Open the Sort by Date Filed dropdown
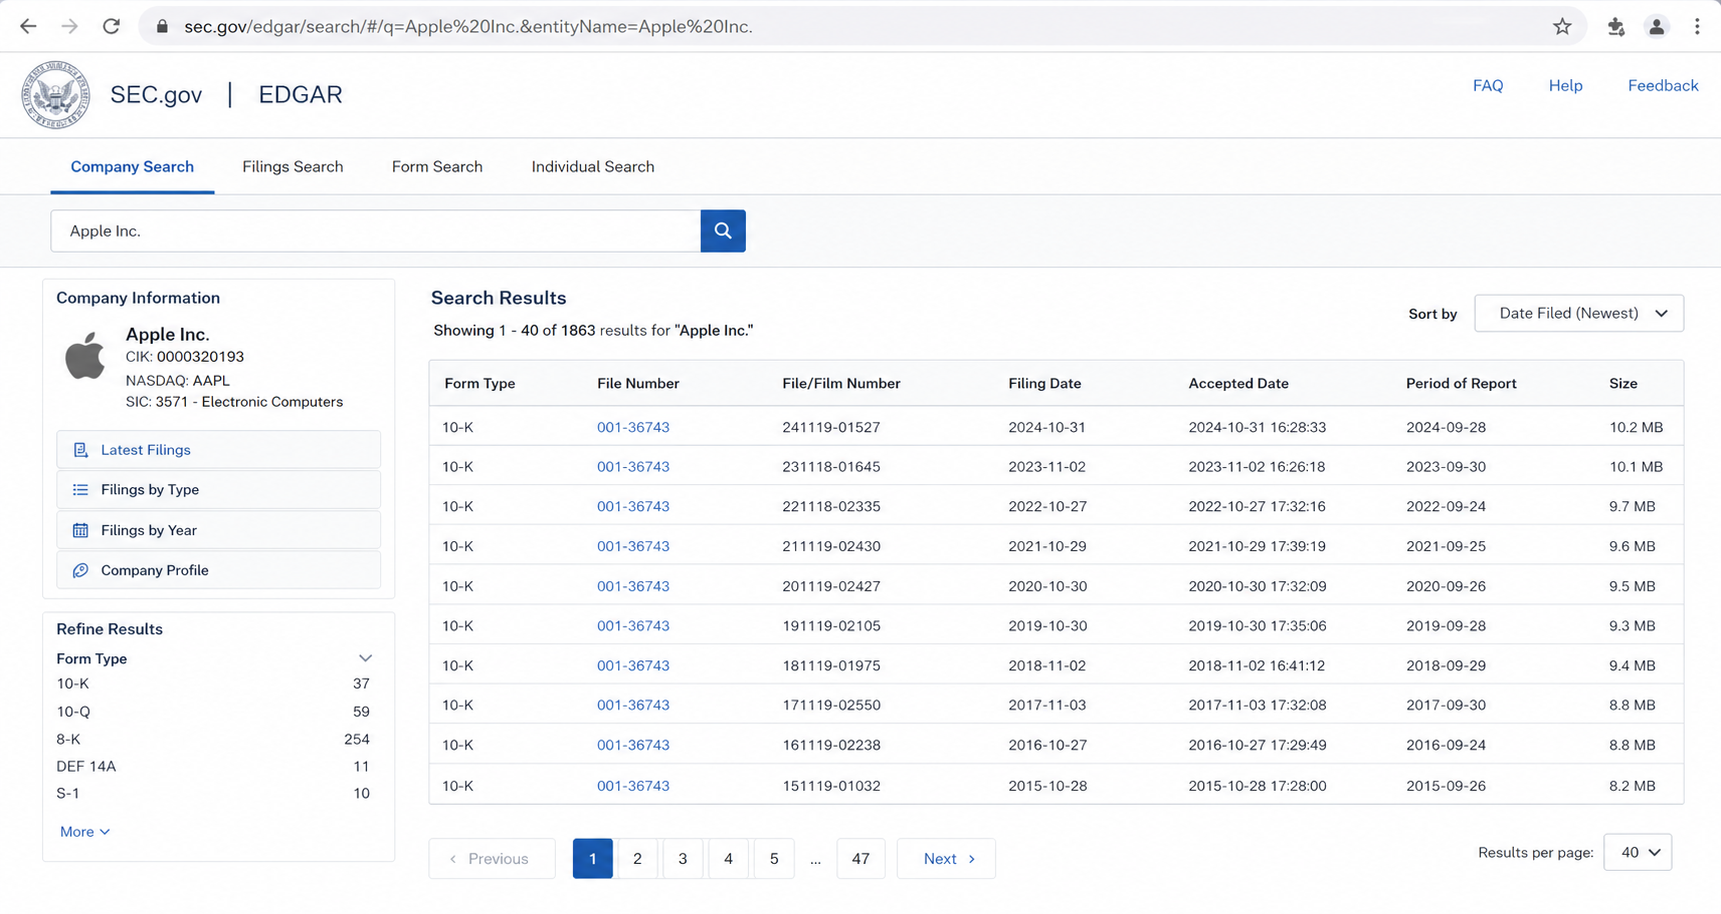The image size is (1721, 914). pos(1579,313)
